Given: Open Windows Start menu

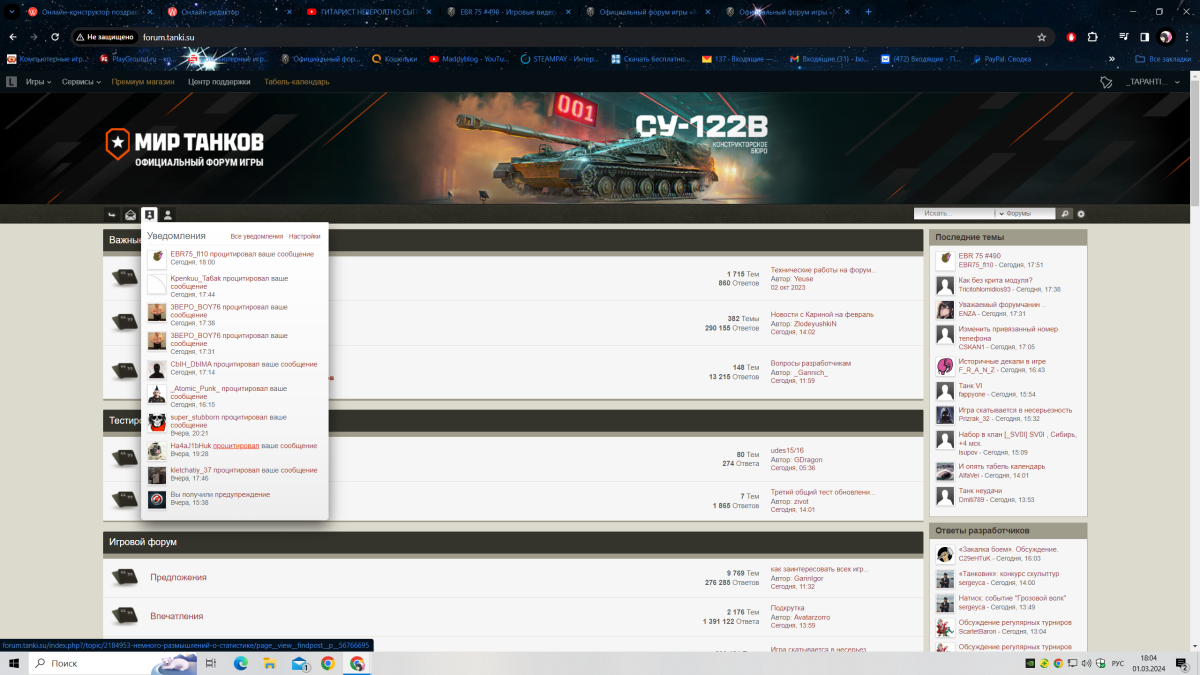Looking at the screenshot, I should (x=13, y=663).
